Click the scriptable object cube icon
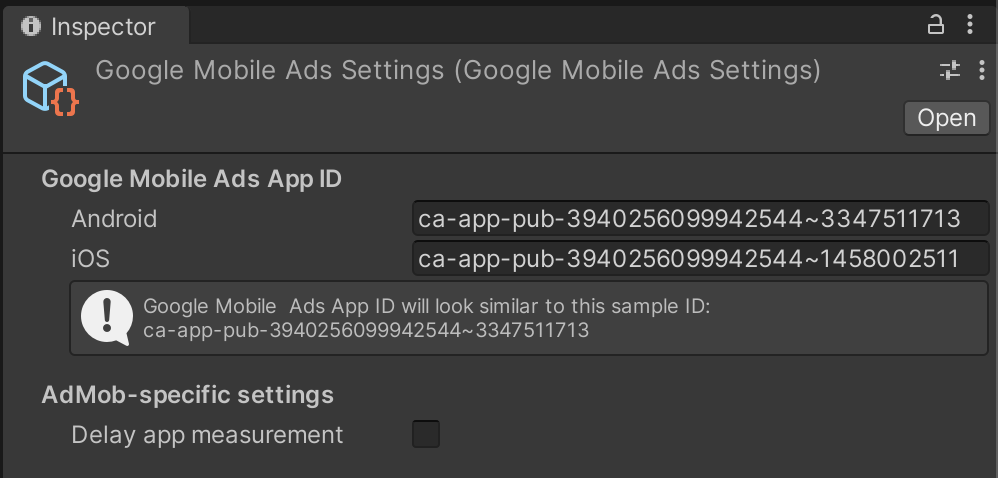This screenshot has height=478, width=998. point(51,88)
